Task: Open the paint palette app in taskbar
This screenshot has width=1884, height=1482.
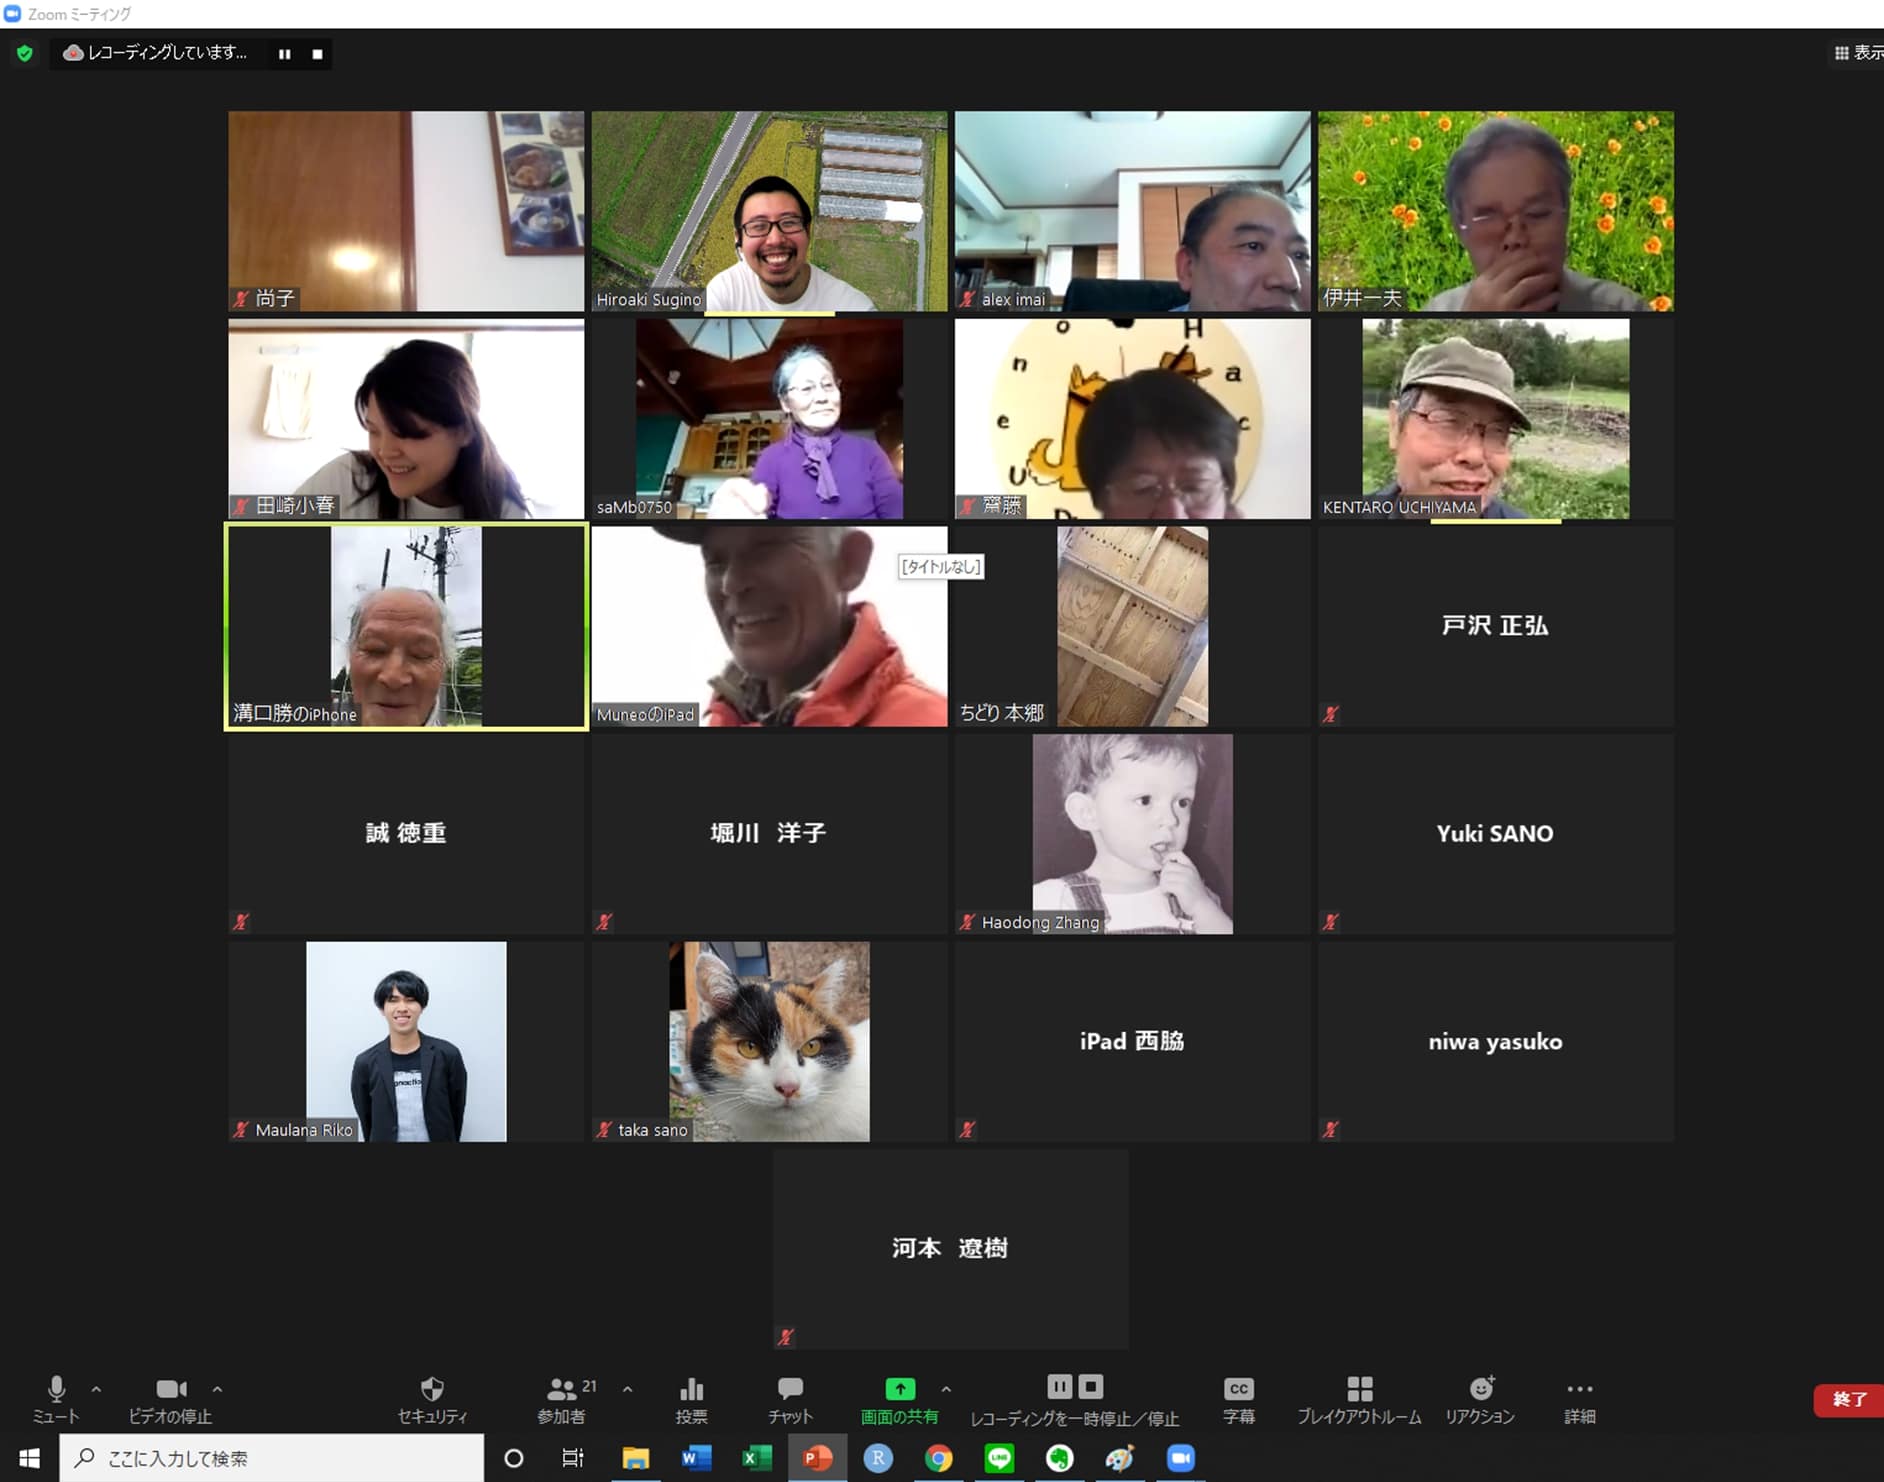Action: 1120,1458
